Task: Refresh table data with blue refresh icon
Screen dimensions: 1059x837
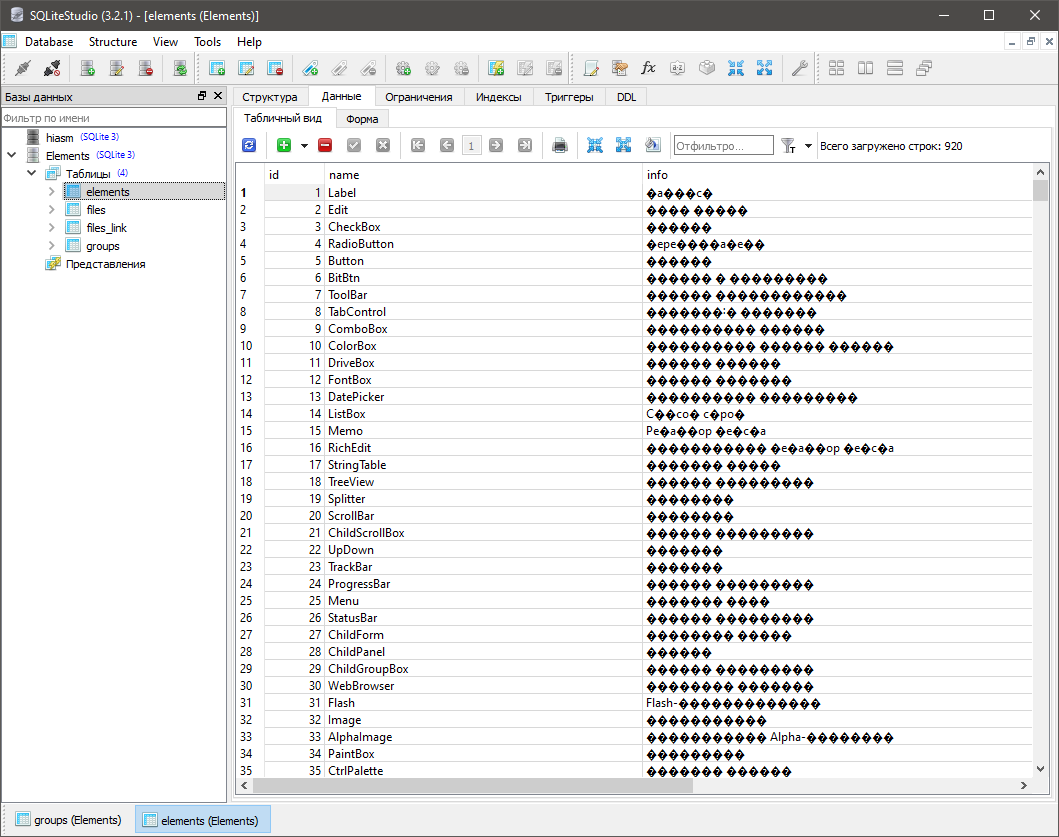Action: point(249,146)
